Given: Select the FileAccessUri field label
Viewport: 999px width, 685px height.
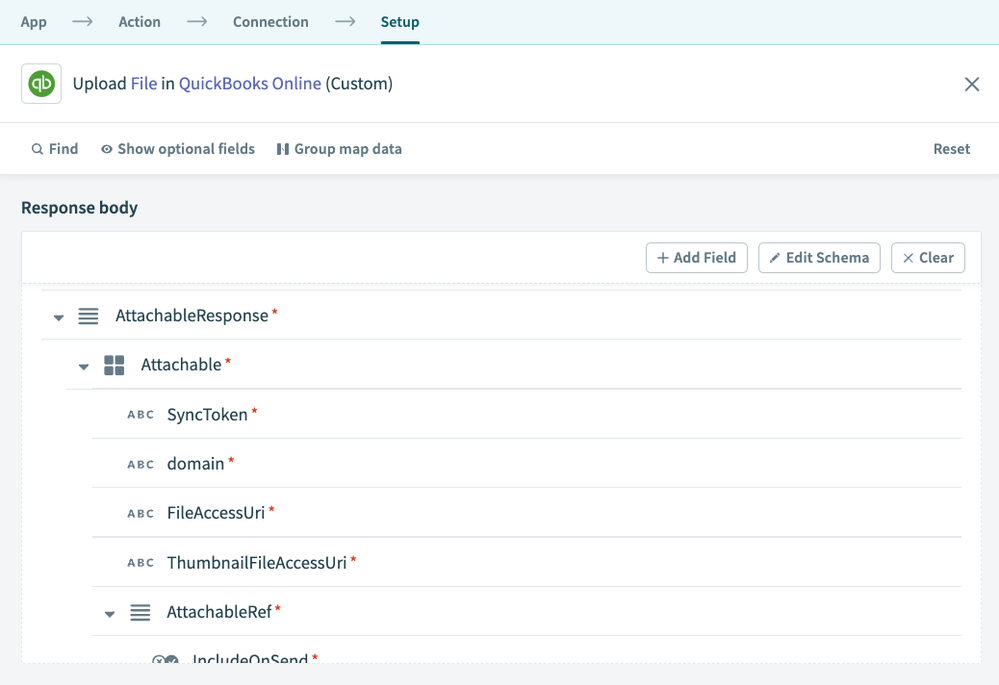Looking at the screenshot, I should 216,513.
